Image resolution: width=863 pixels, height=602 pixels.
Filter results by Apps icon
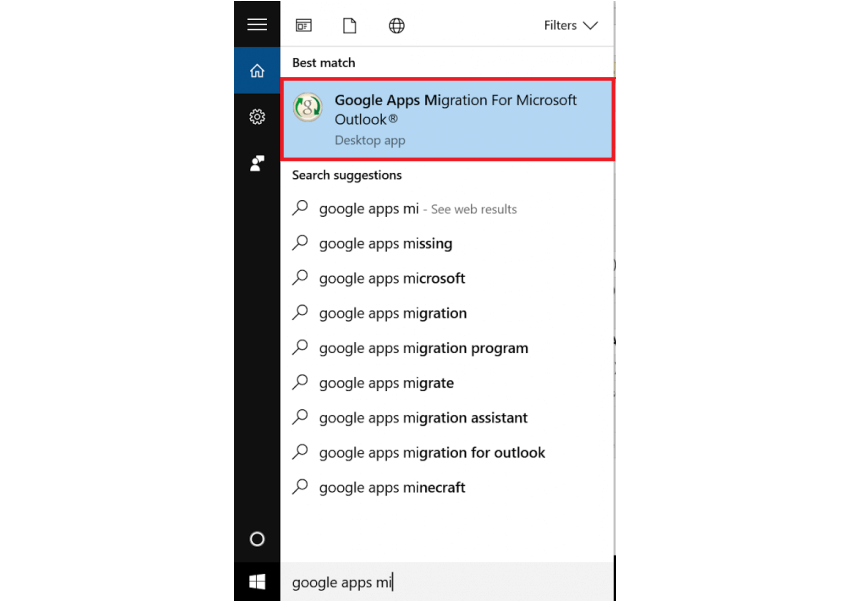click(x=304, y=25)
